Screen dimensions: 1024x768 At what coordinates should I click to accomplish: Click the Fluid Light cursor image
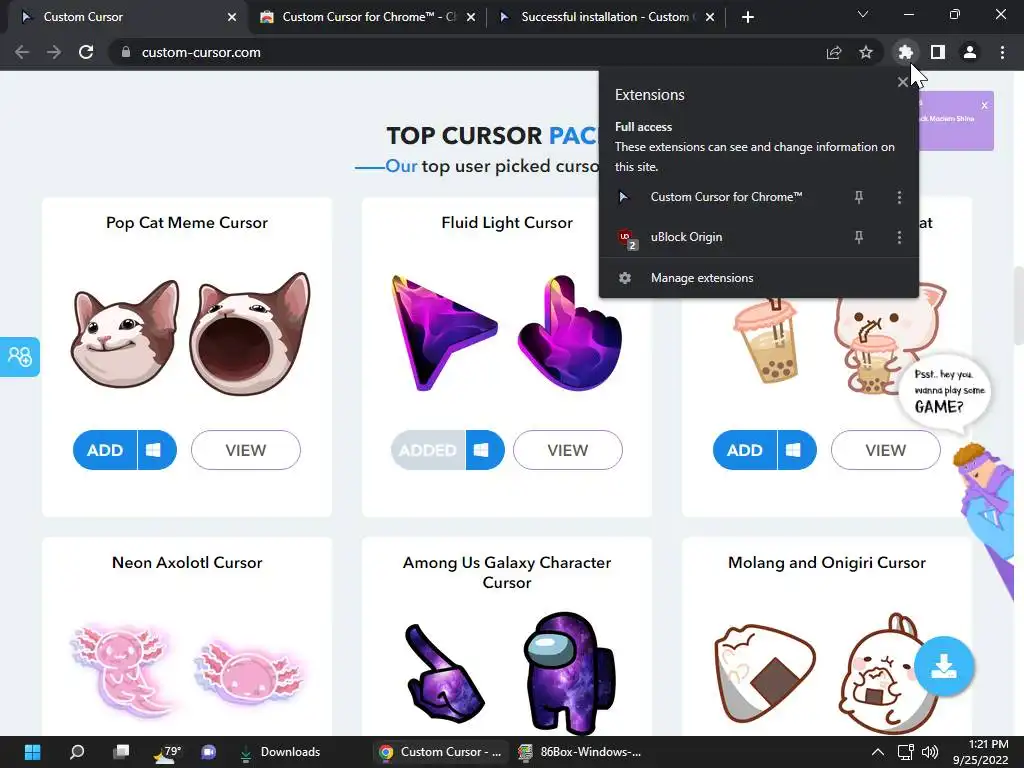coord(506,333)
